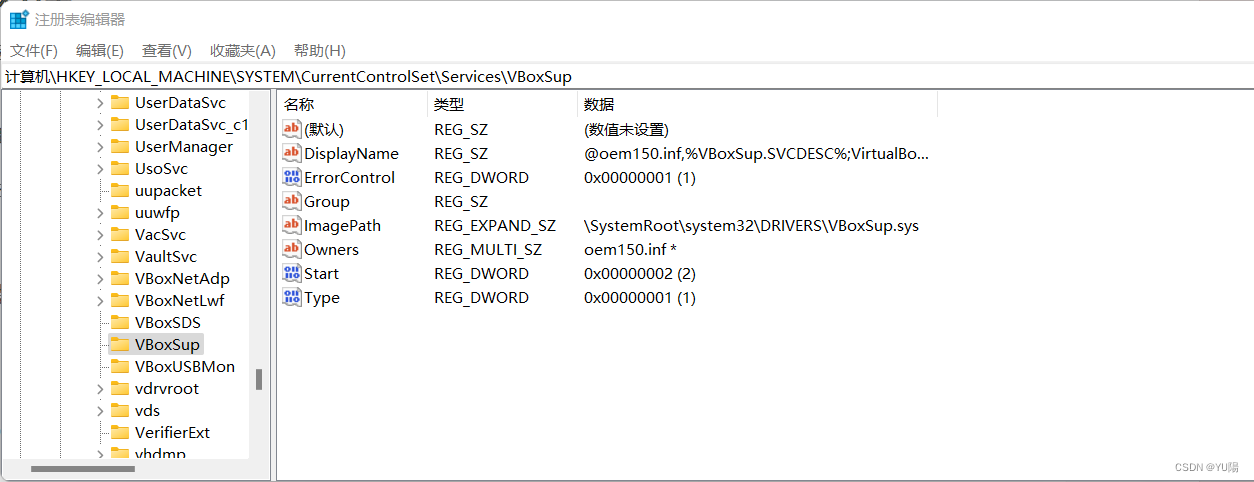Viewport: 1254px width, 482px height.
Task: Expand the UserDataSvc tree node
Action: [x=99, y=103]
